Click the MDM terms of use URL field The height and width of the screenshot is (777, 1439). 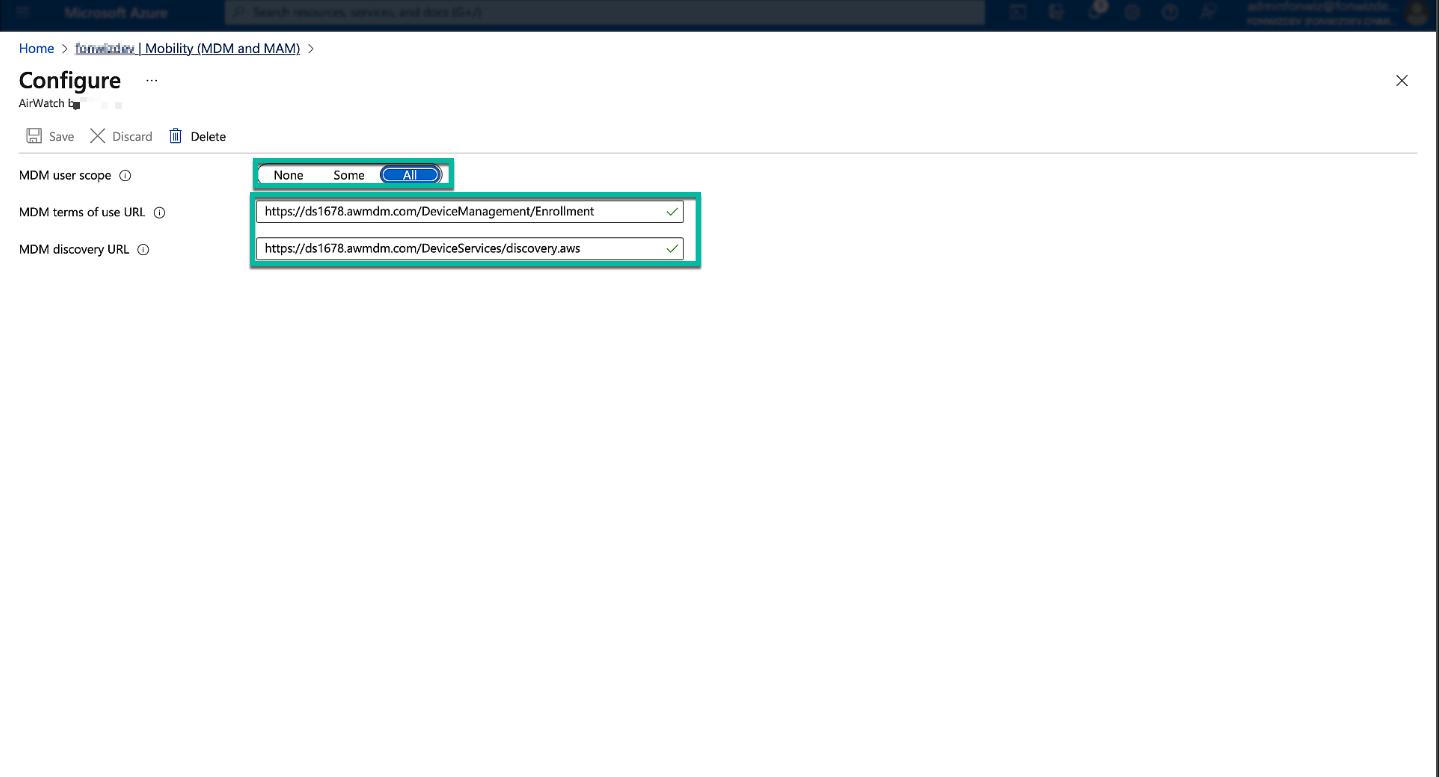[460, 212]
